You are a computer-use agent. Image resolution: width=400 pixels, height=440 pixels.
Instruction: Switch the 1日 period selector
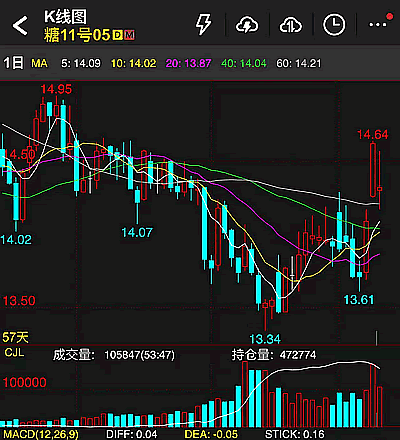click(x=13, y=63)
